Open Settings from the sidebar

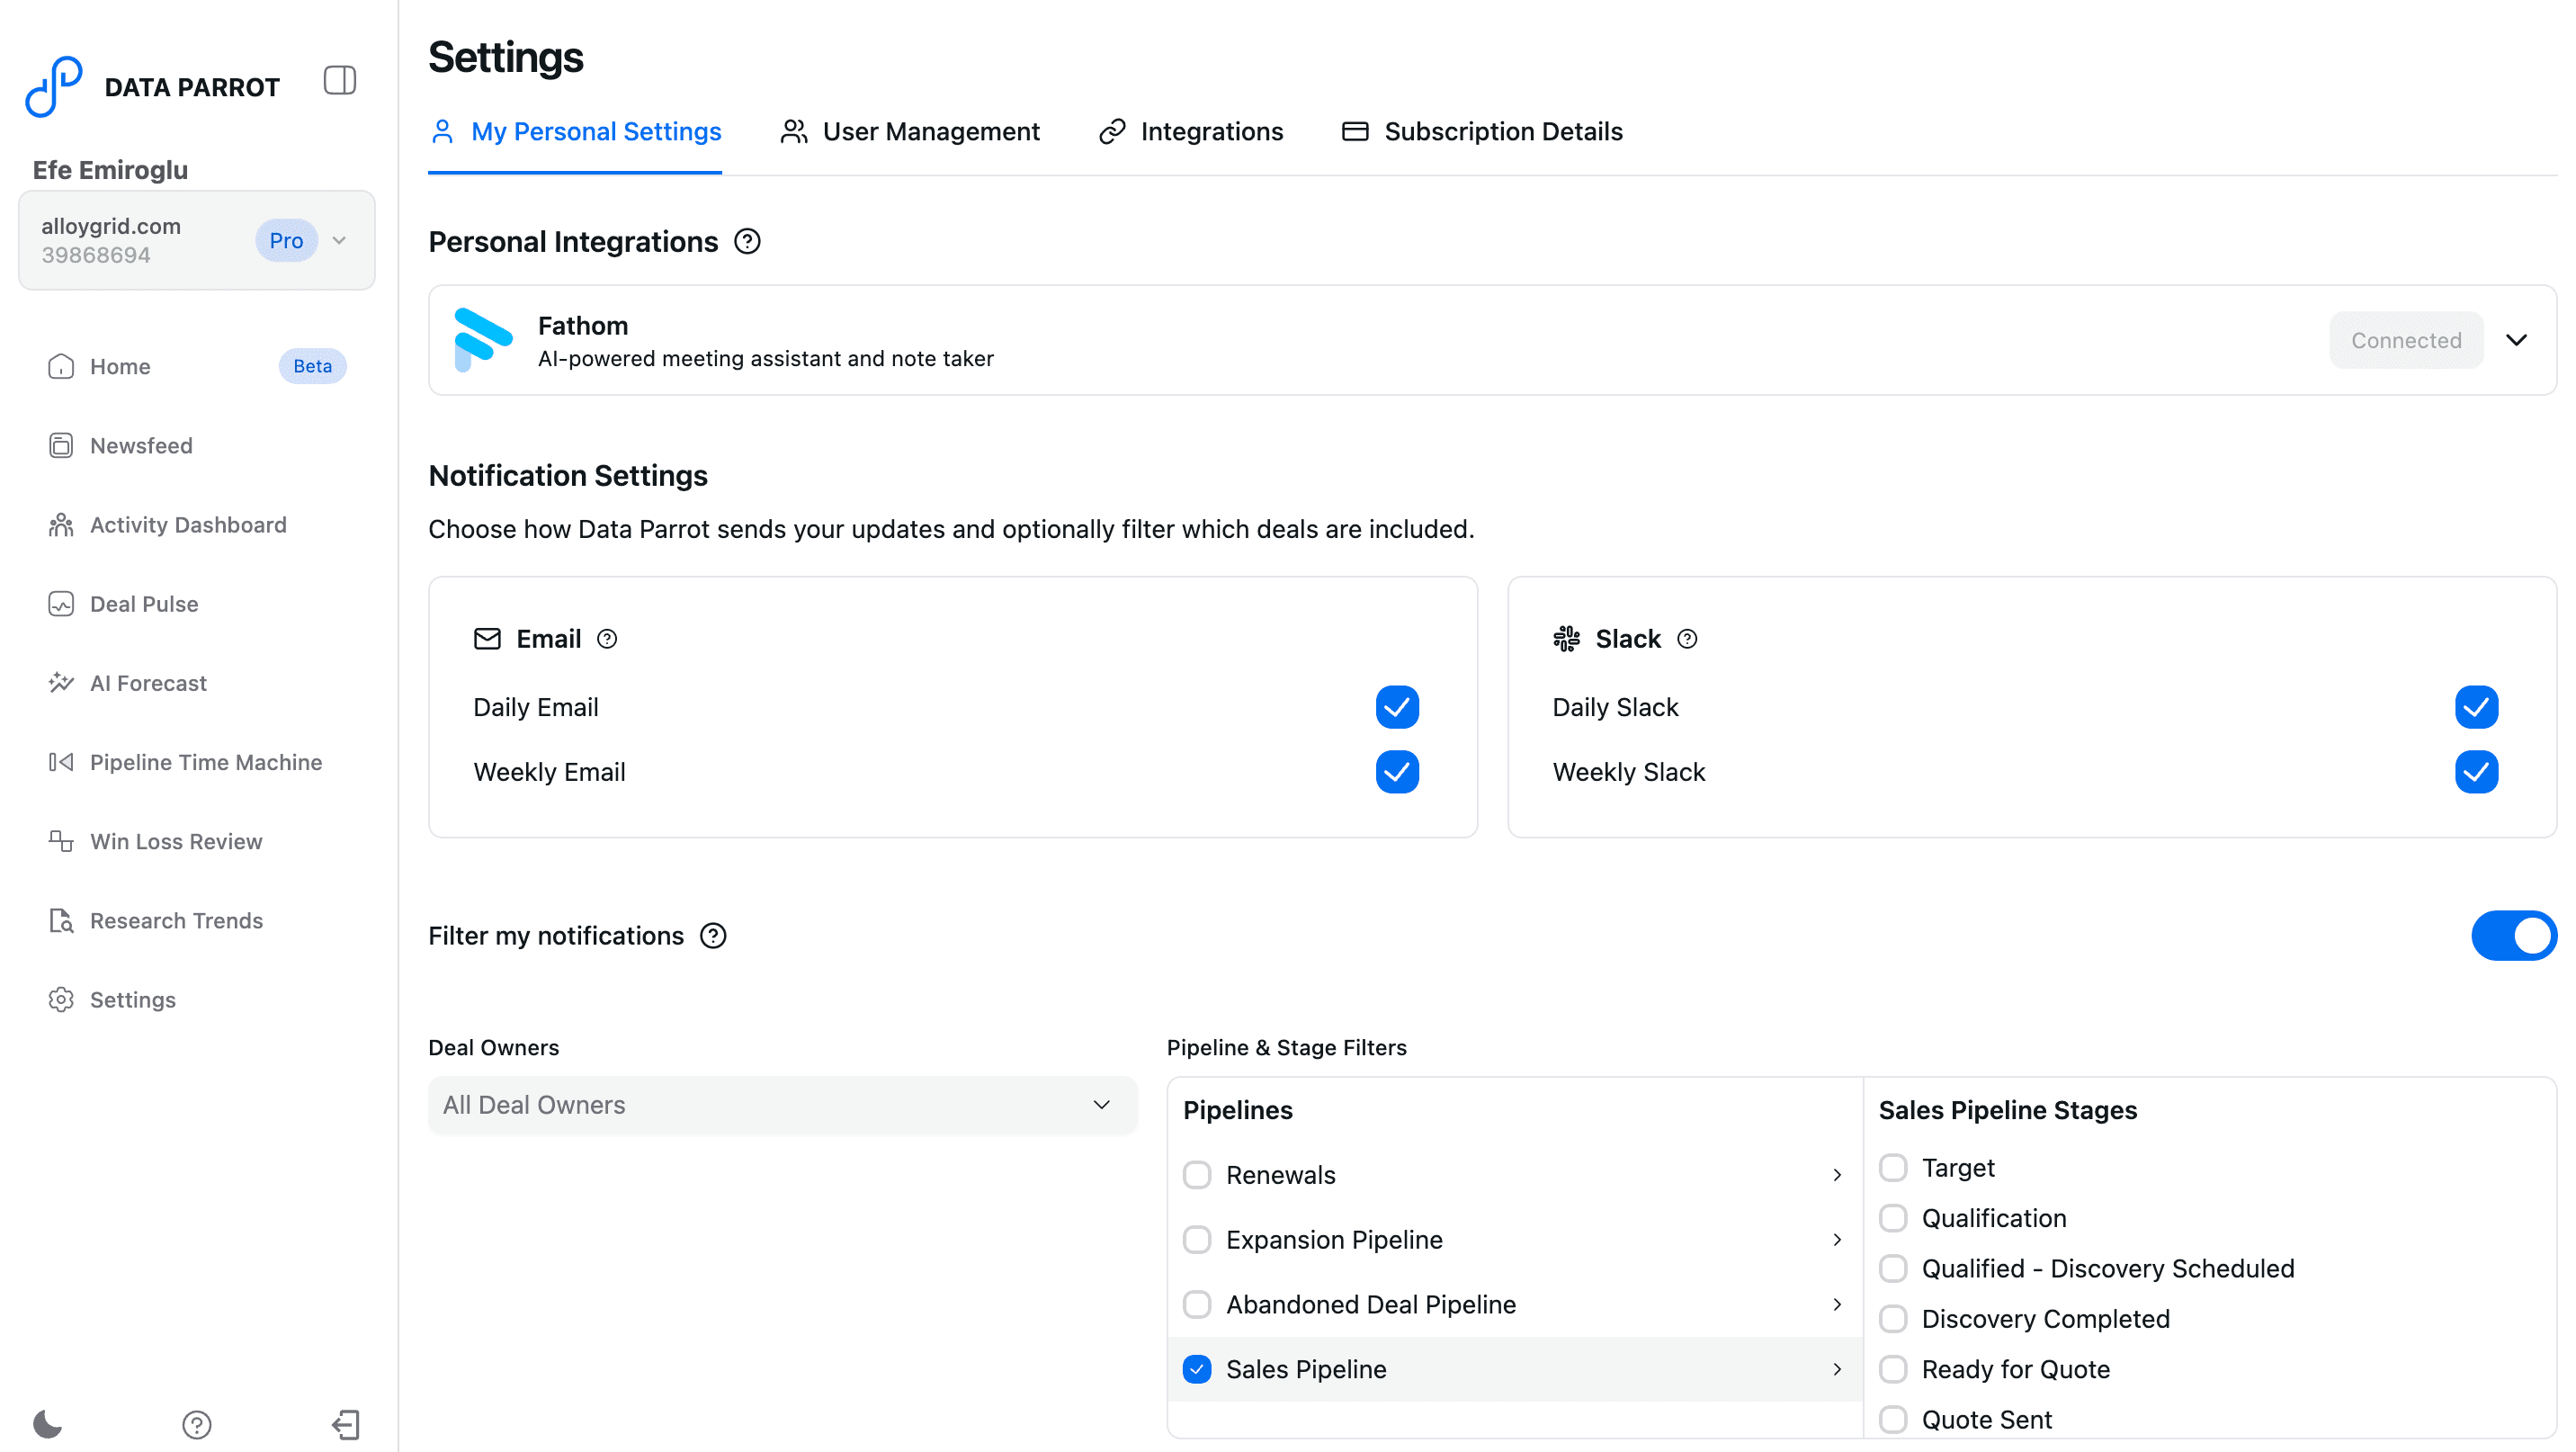[132, 999]
